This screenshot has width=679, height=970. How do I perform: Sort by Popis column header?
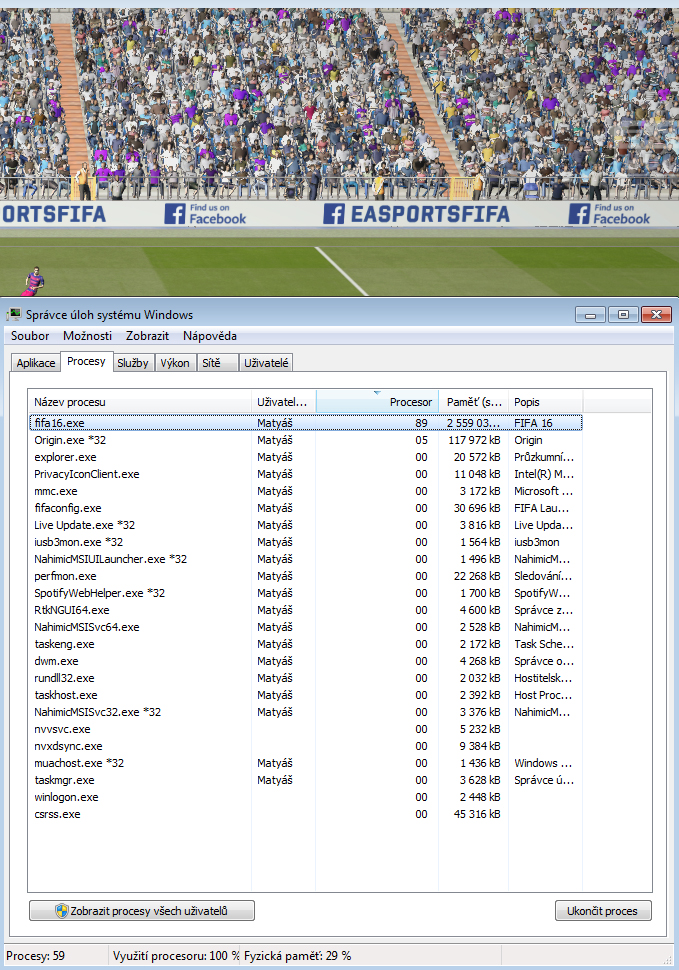(x=545, y=402)
